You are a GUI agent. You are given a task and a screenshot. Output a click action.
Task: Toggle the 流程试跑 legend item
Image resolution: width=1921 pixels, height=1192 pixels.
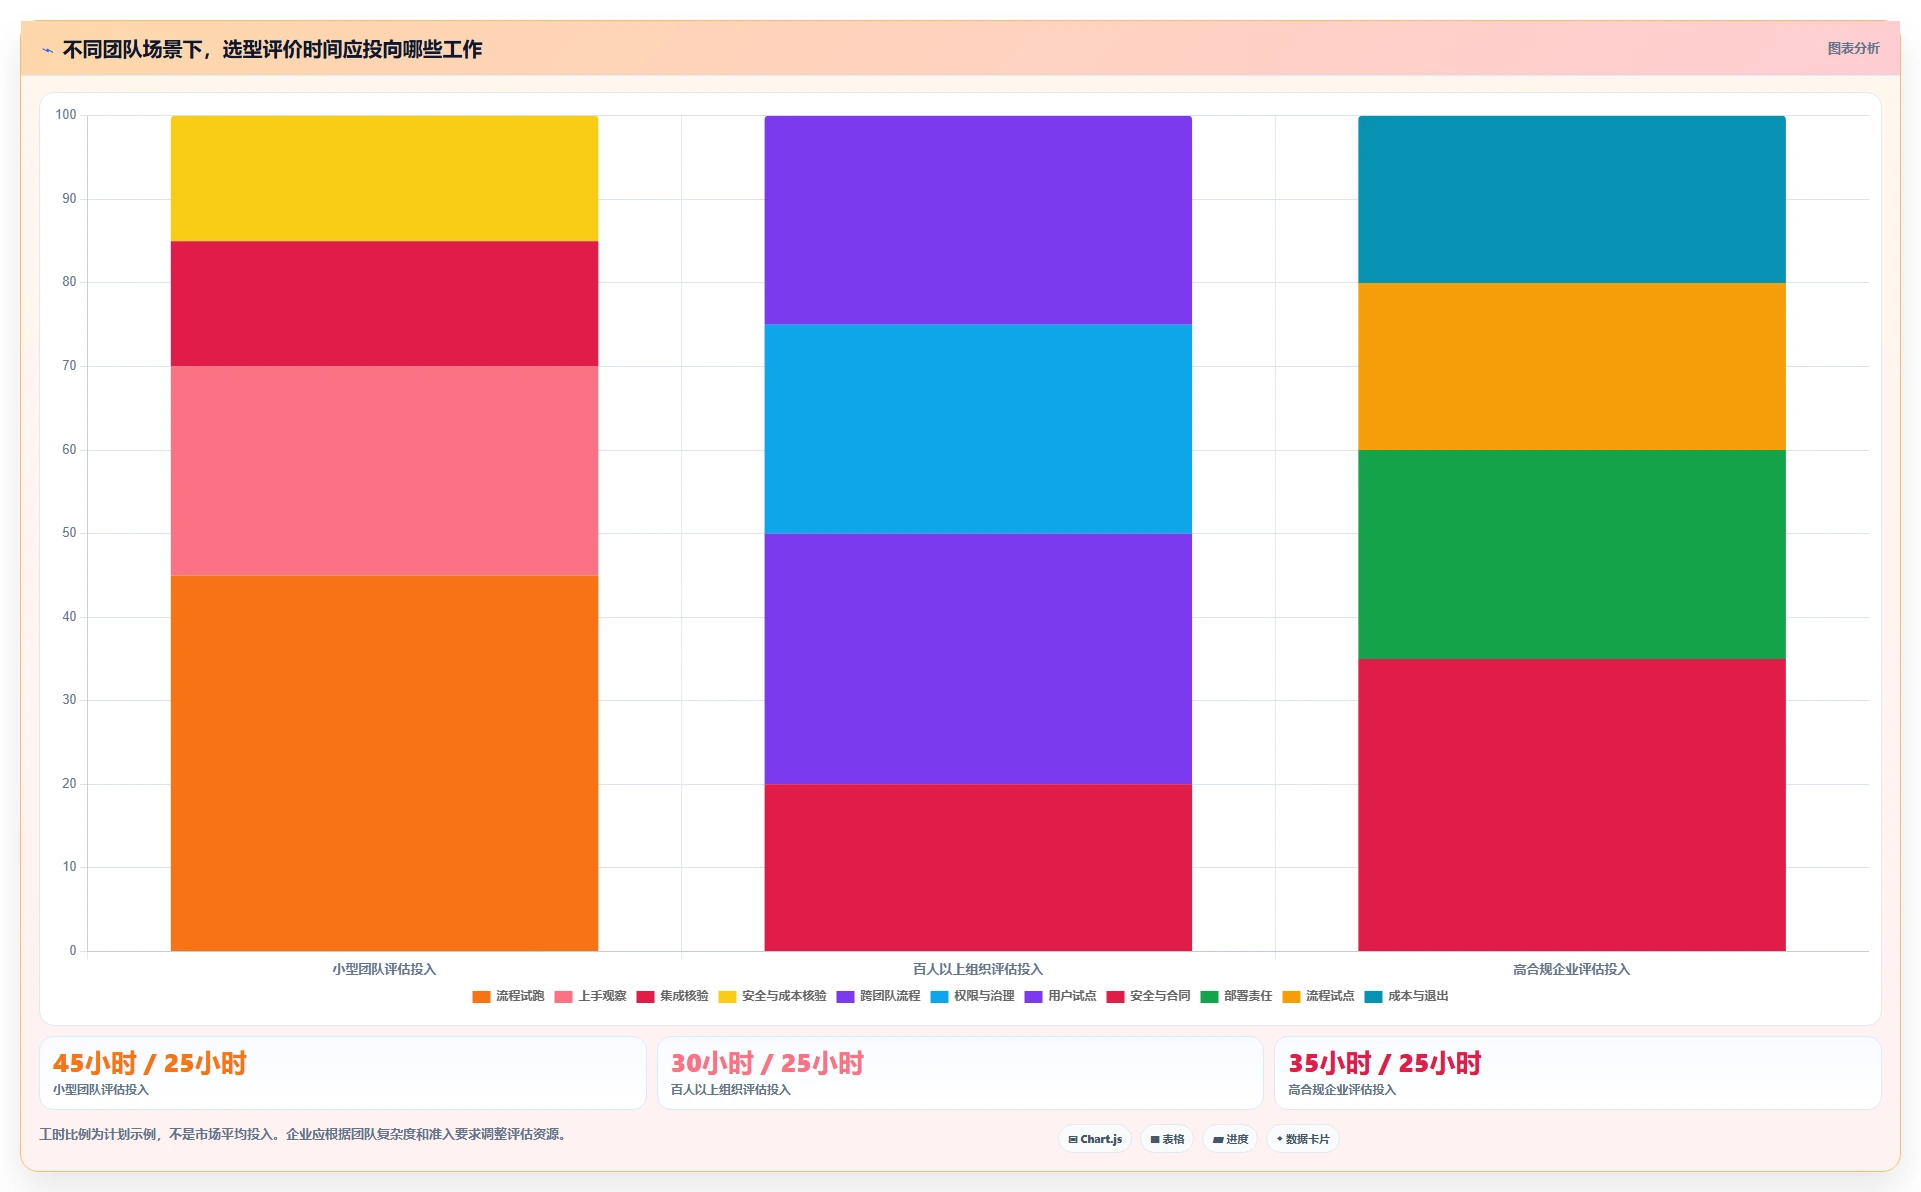(508, 996)
